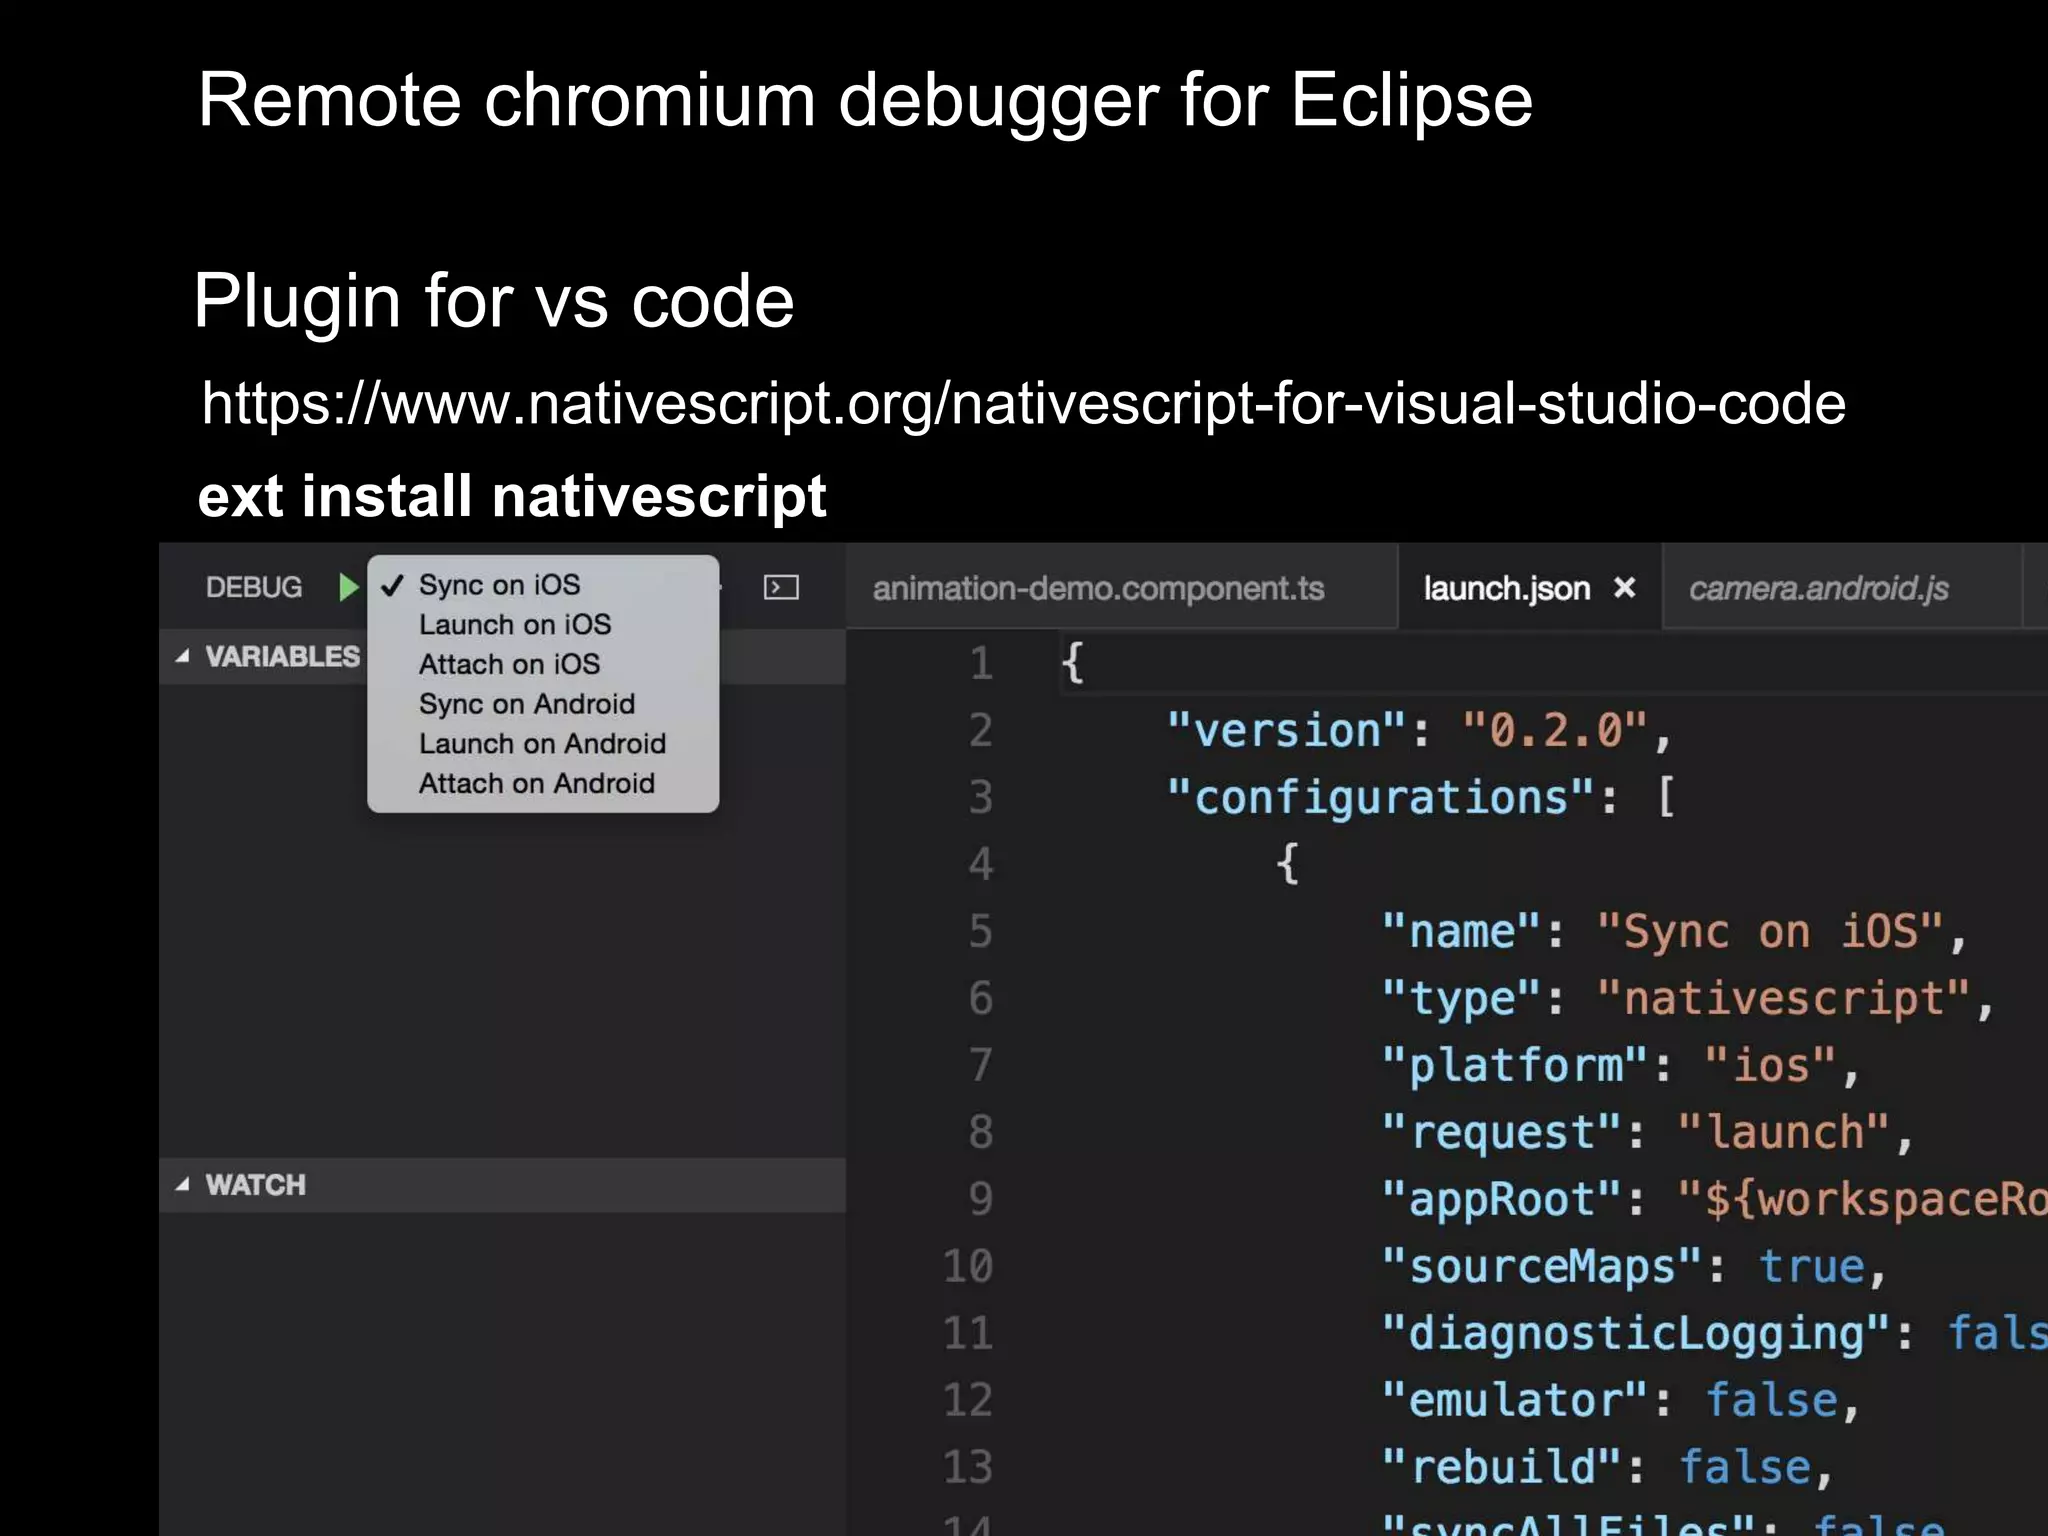Screen dimensions: 2048x1536
Task: Click the opening brace on line 4
Action: [1288, 864]
